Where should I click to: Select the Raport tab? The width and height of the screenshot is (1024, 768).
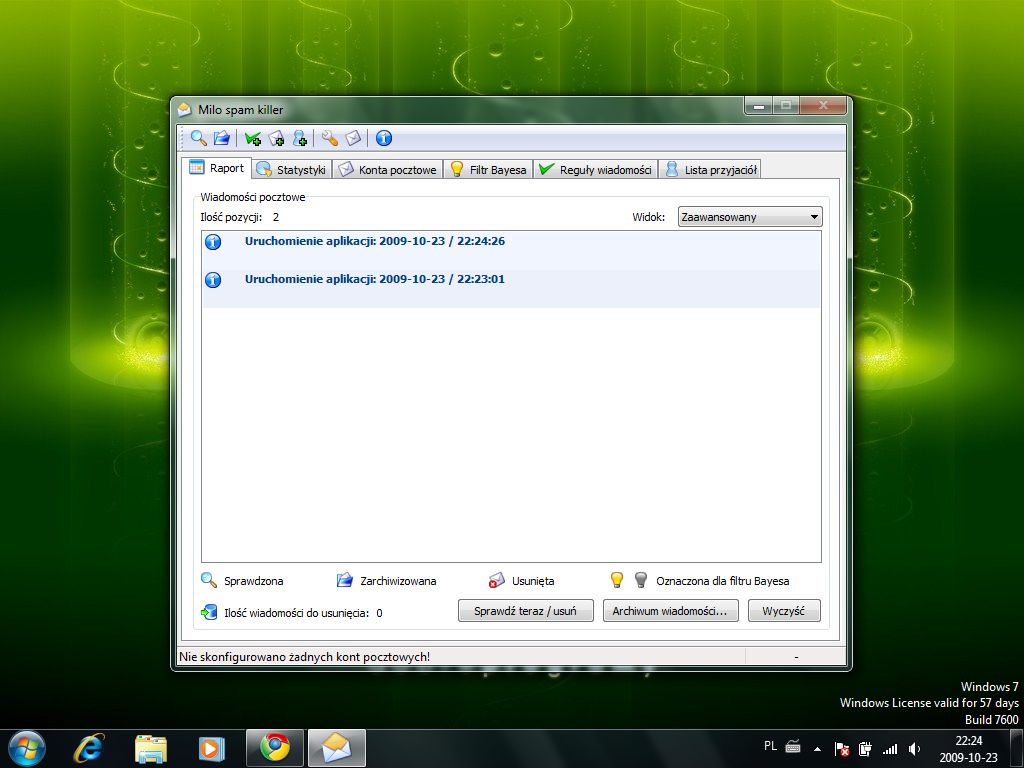click(x=217, y=168)
